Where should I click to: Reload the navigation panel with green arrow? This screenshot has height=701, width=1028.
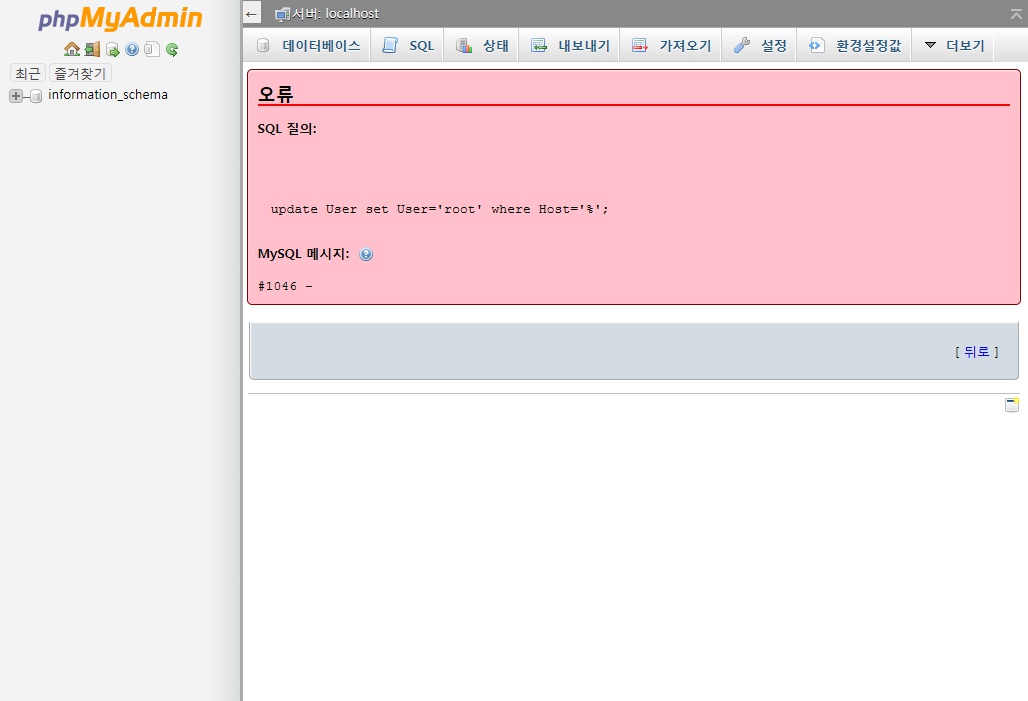click(172, 49)
